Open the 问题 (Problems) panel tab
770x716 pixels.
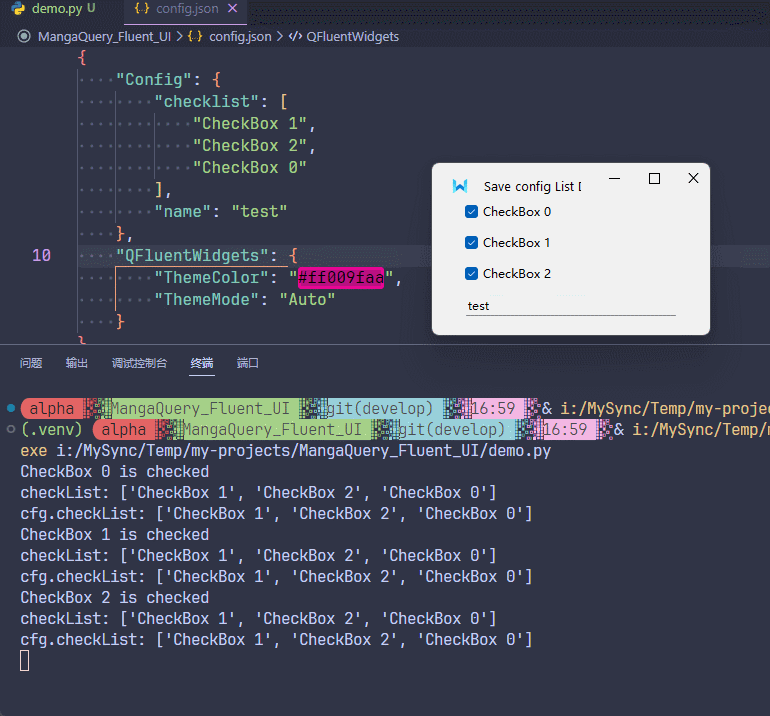31,363
